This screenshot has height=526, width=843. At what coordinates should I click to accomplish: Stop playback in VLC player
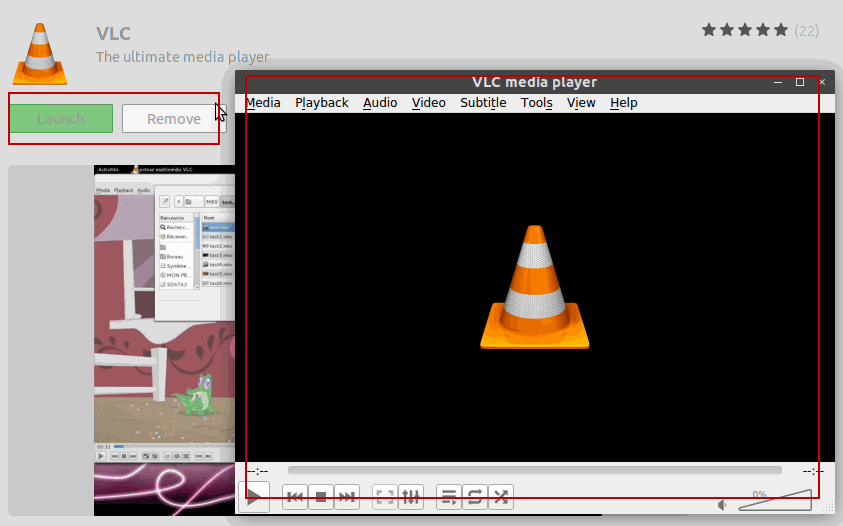point(321,496)
